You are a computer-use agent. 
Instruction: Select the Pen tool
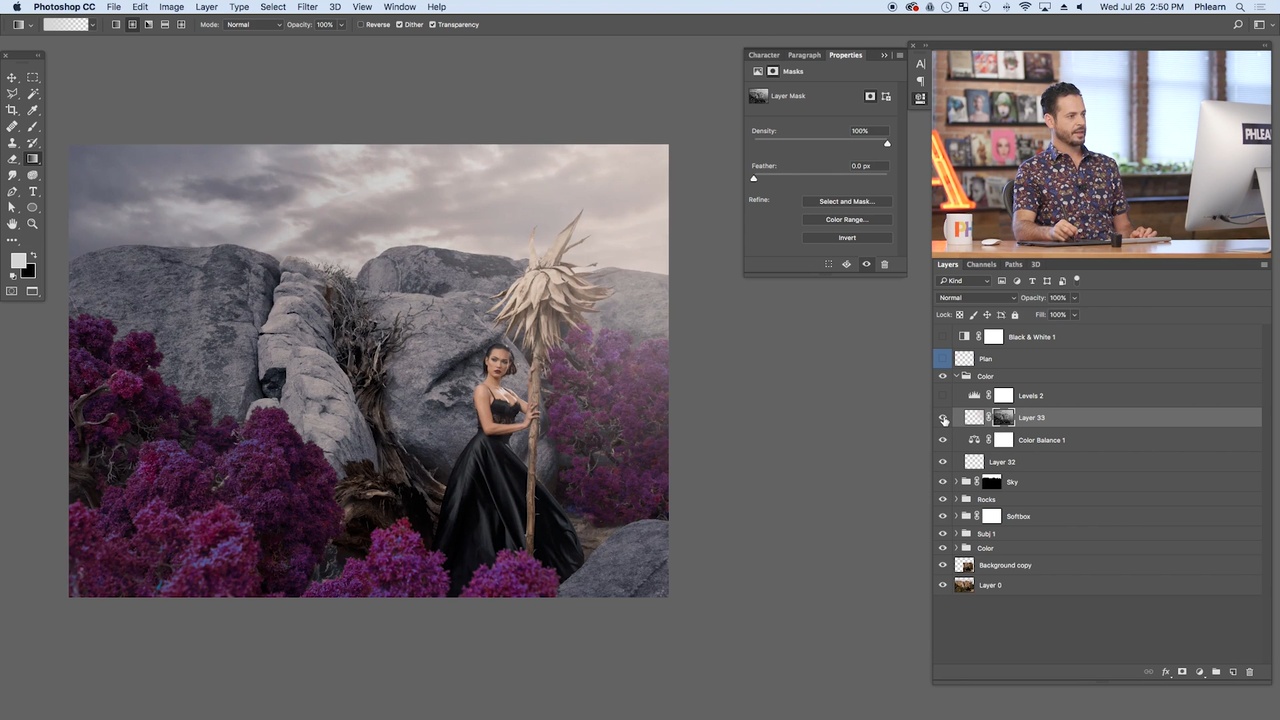point(12,191)
